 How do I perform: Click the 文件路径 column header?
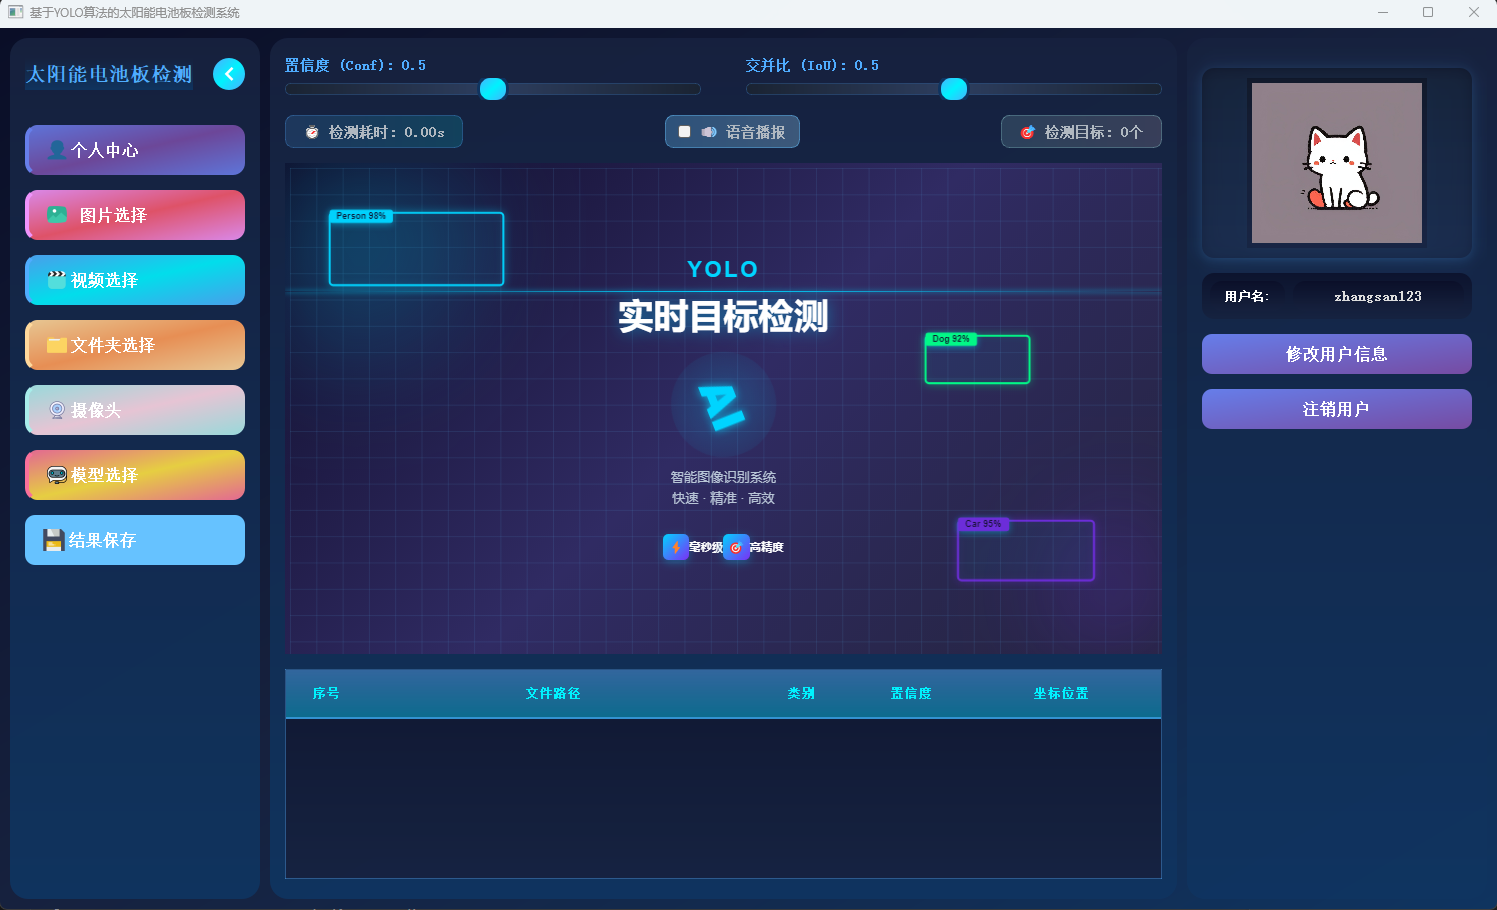[x=552, y=693]
